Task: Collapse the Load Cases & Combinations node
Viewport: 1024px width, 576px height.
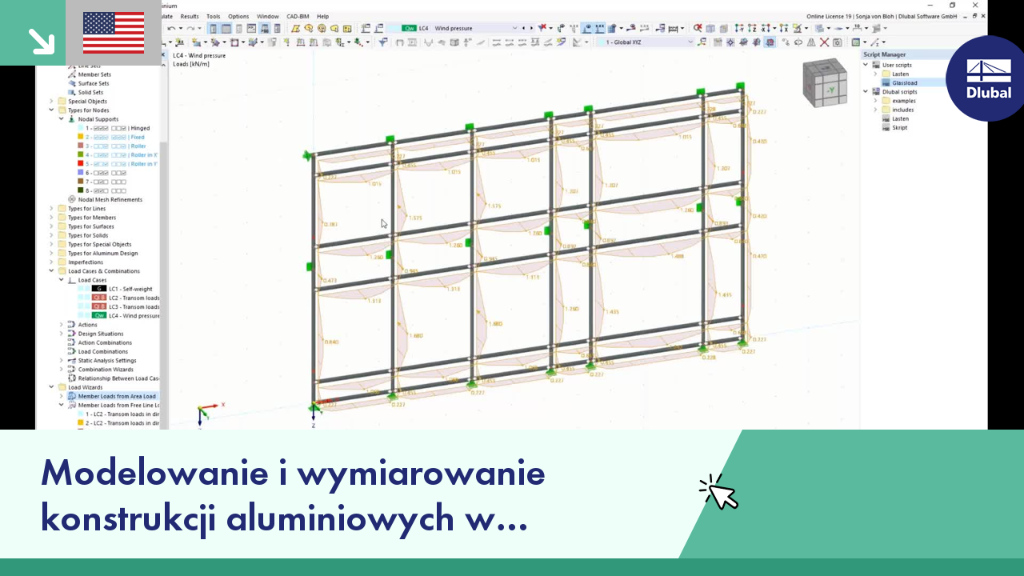Action: pos(52,271)
